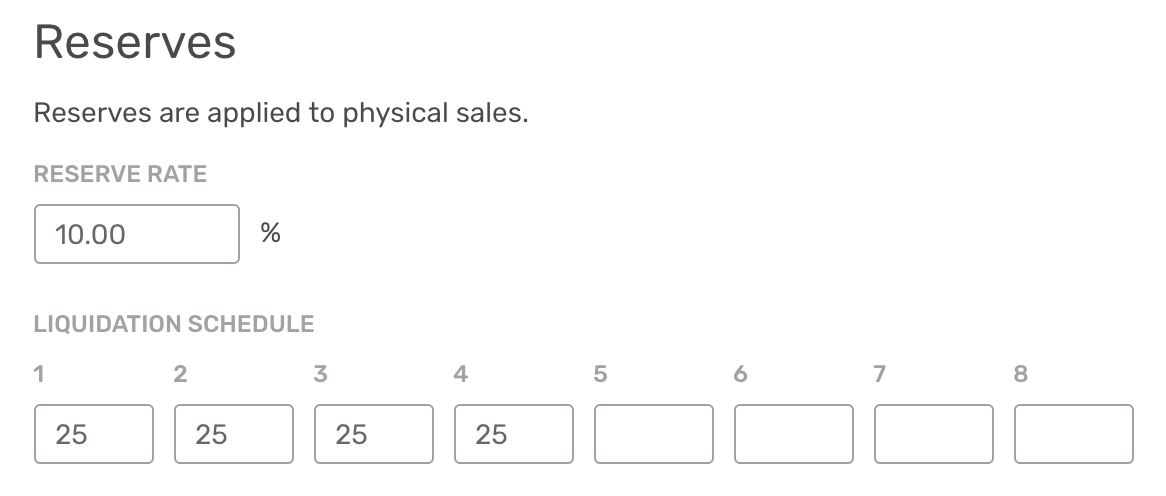Click the text 'Reserves are applied to physical sales.'
Image resolution: width=1166 pixels, height=496 pixels.
[281, 114]
